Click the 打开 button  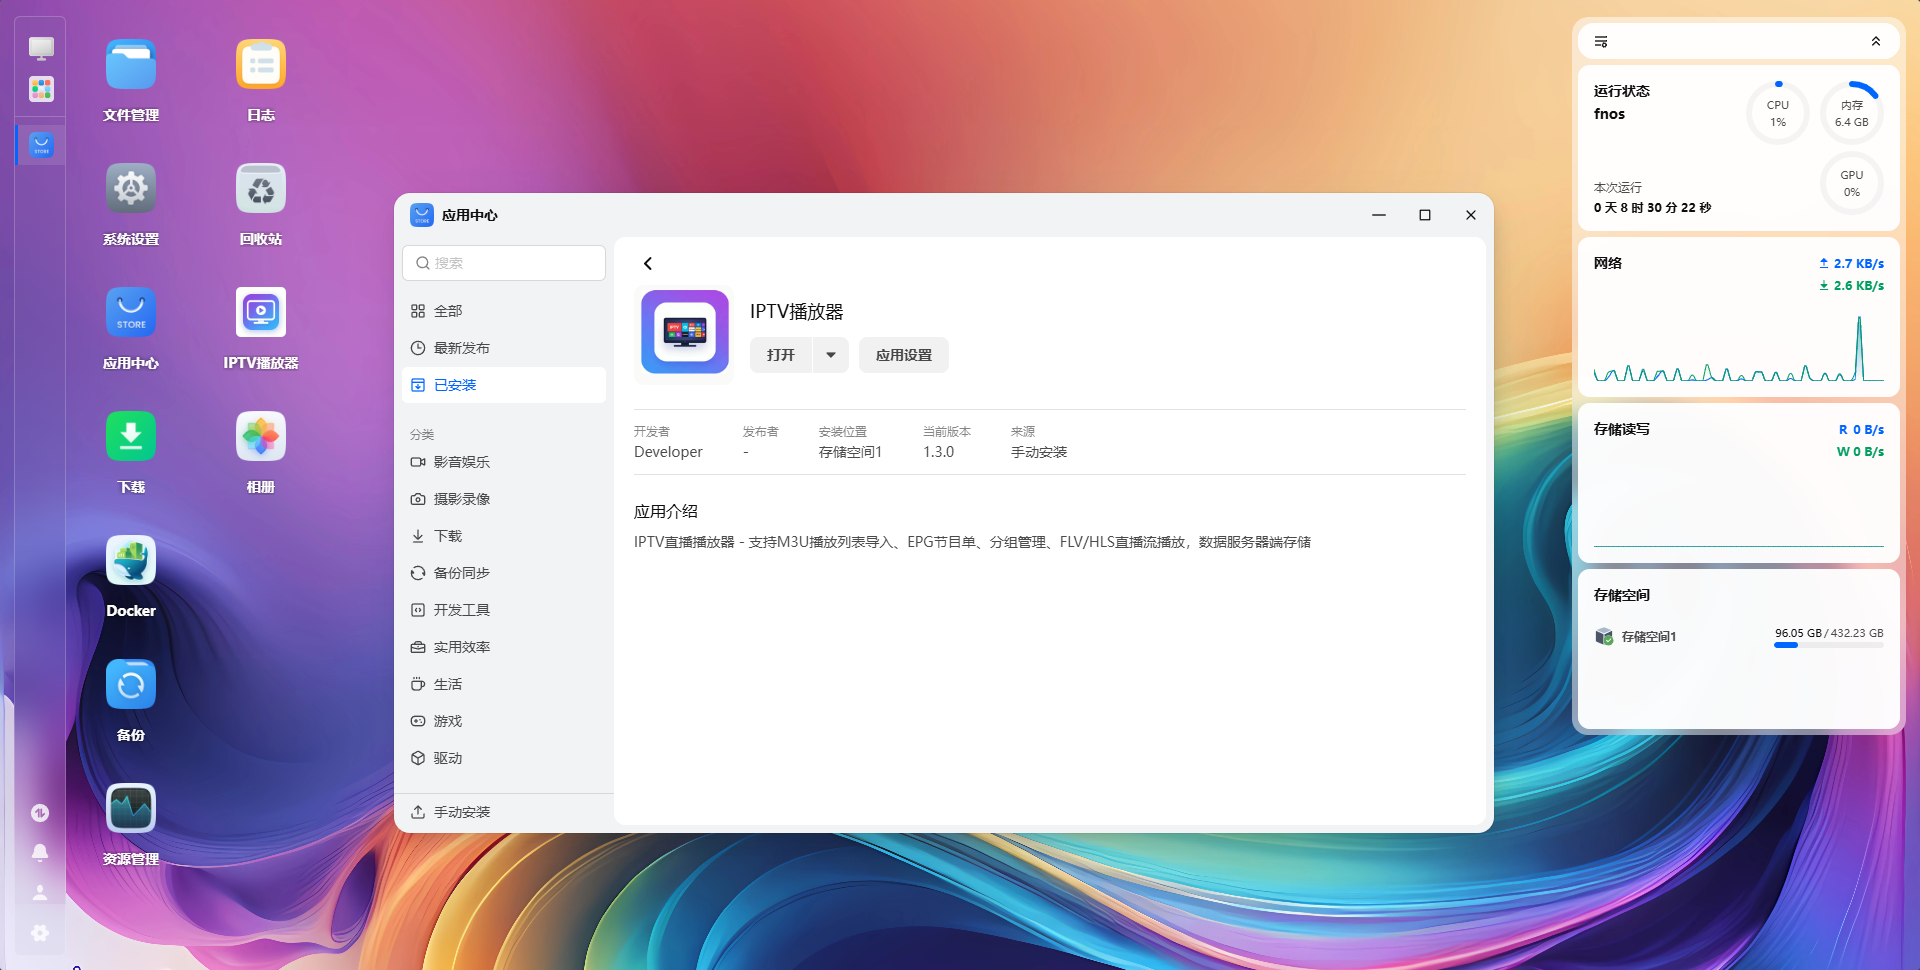781,355
